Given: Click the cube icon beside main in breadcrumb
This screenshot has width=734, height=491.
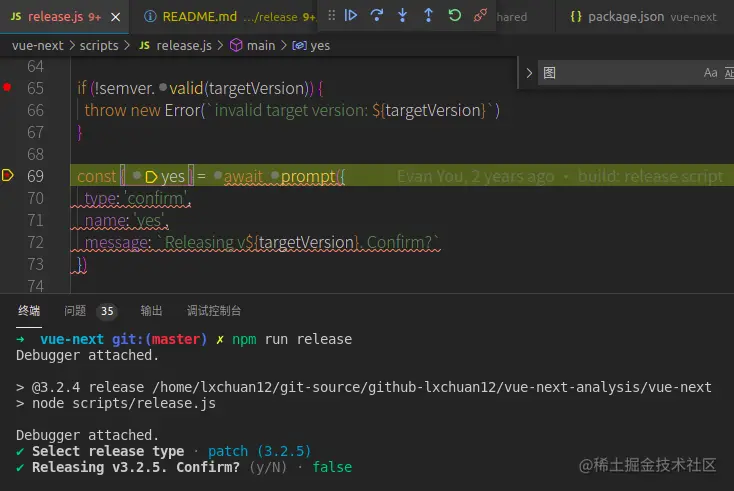Looking at the screenshot, I should coord(236,45).
